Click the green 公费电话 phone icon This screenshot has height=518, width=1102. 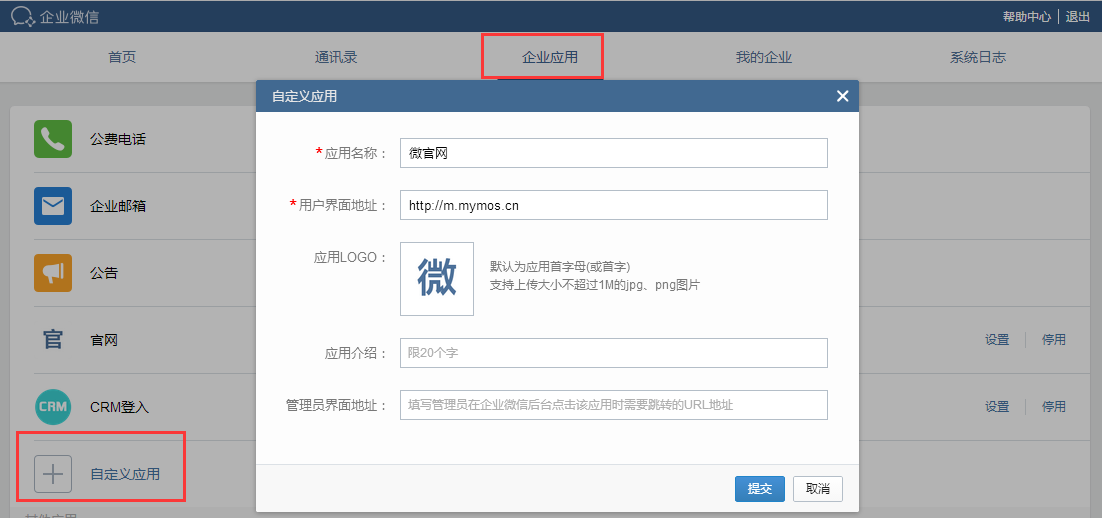(53, 139)
